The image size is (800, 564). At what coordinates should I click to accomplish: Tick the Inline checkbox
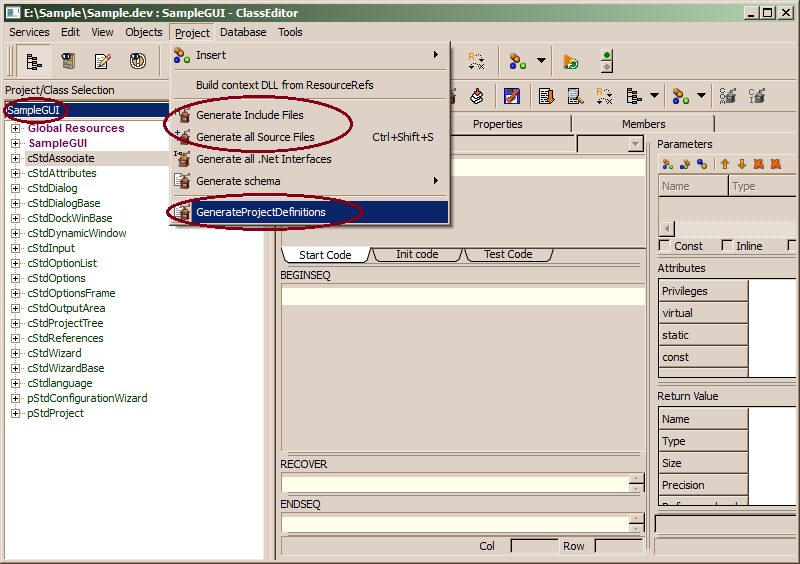pos(725,246)
